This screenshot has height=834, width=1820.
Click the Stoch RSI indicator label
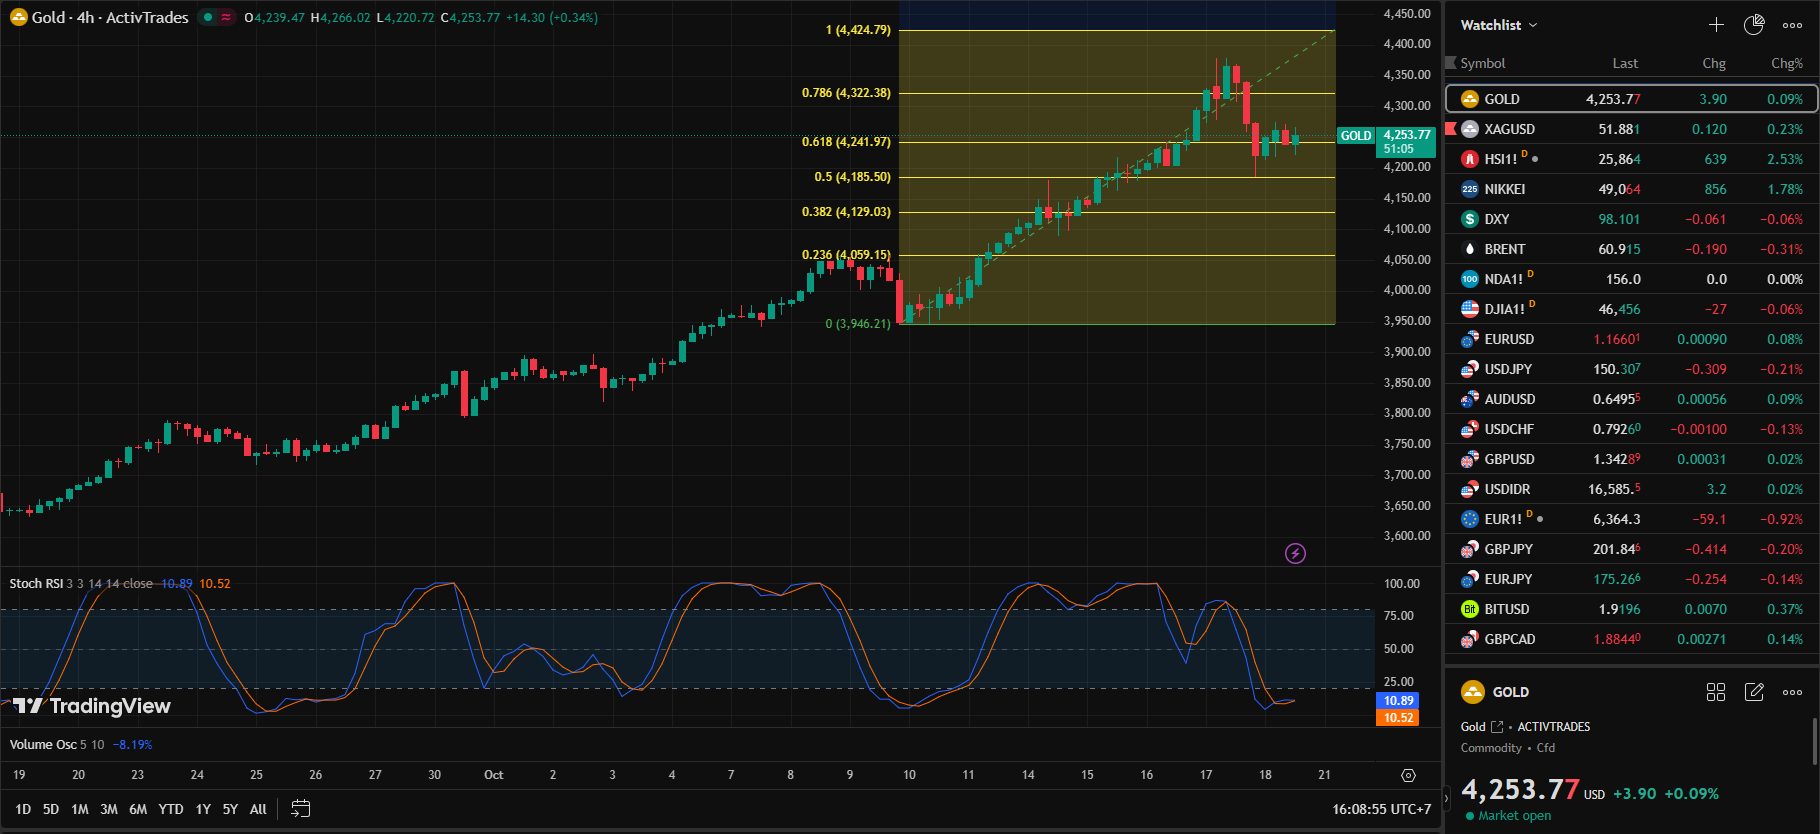36,584
